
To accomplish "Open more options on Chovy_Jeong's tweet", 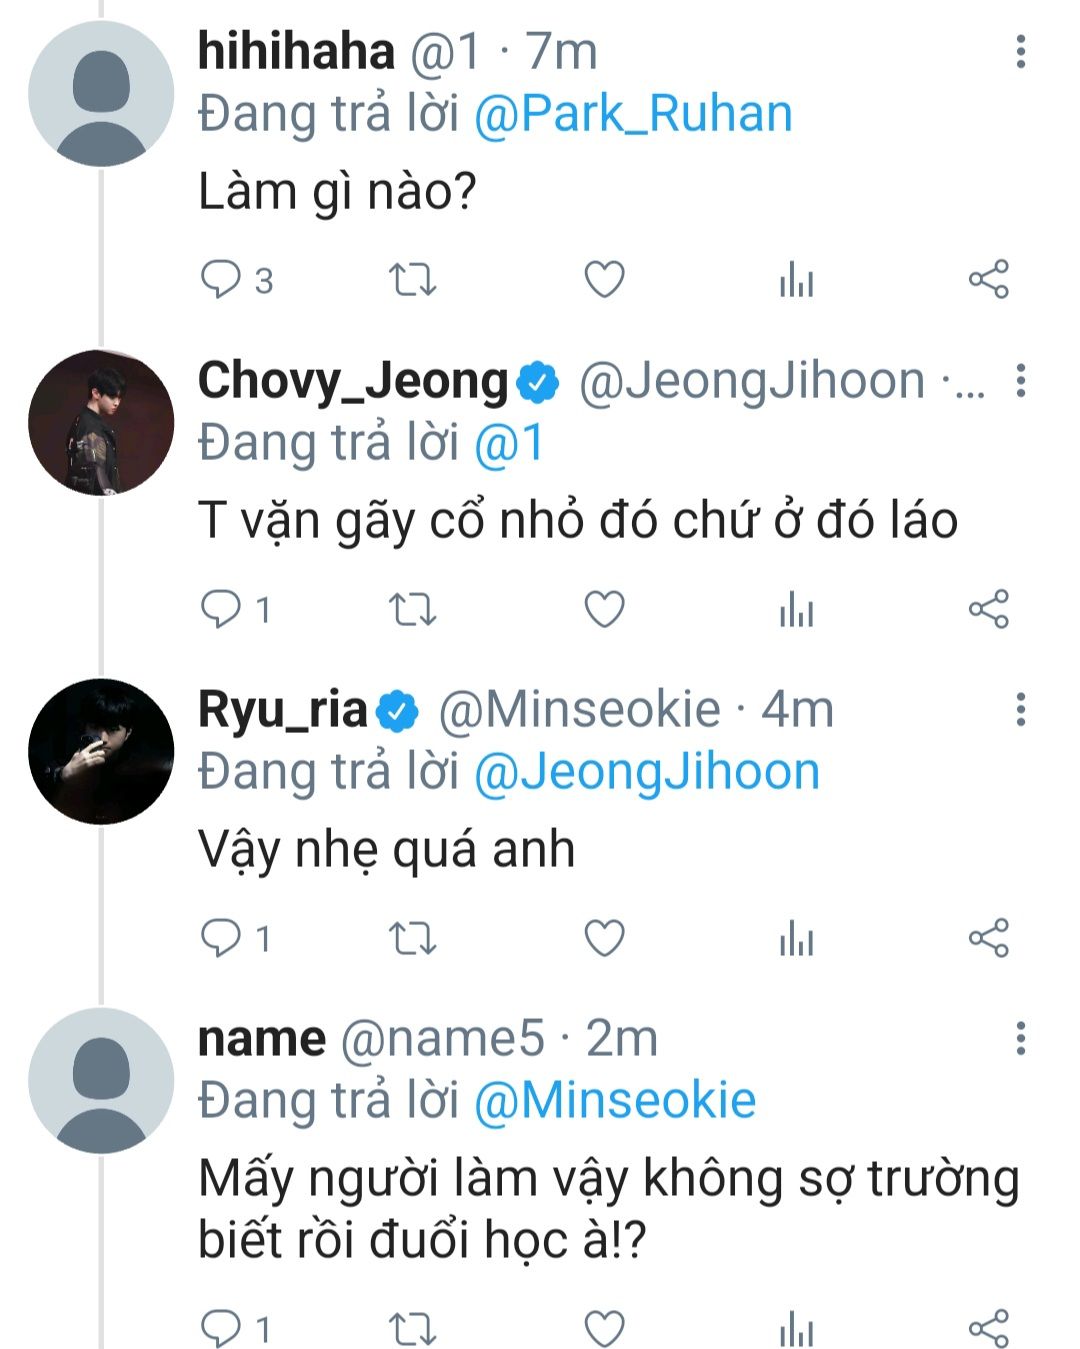I will (1020, 381).
